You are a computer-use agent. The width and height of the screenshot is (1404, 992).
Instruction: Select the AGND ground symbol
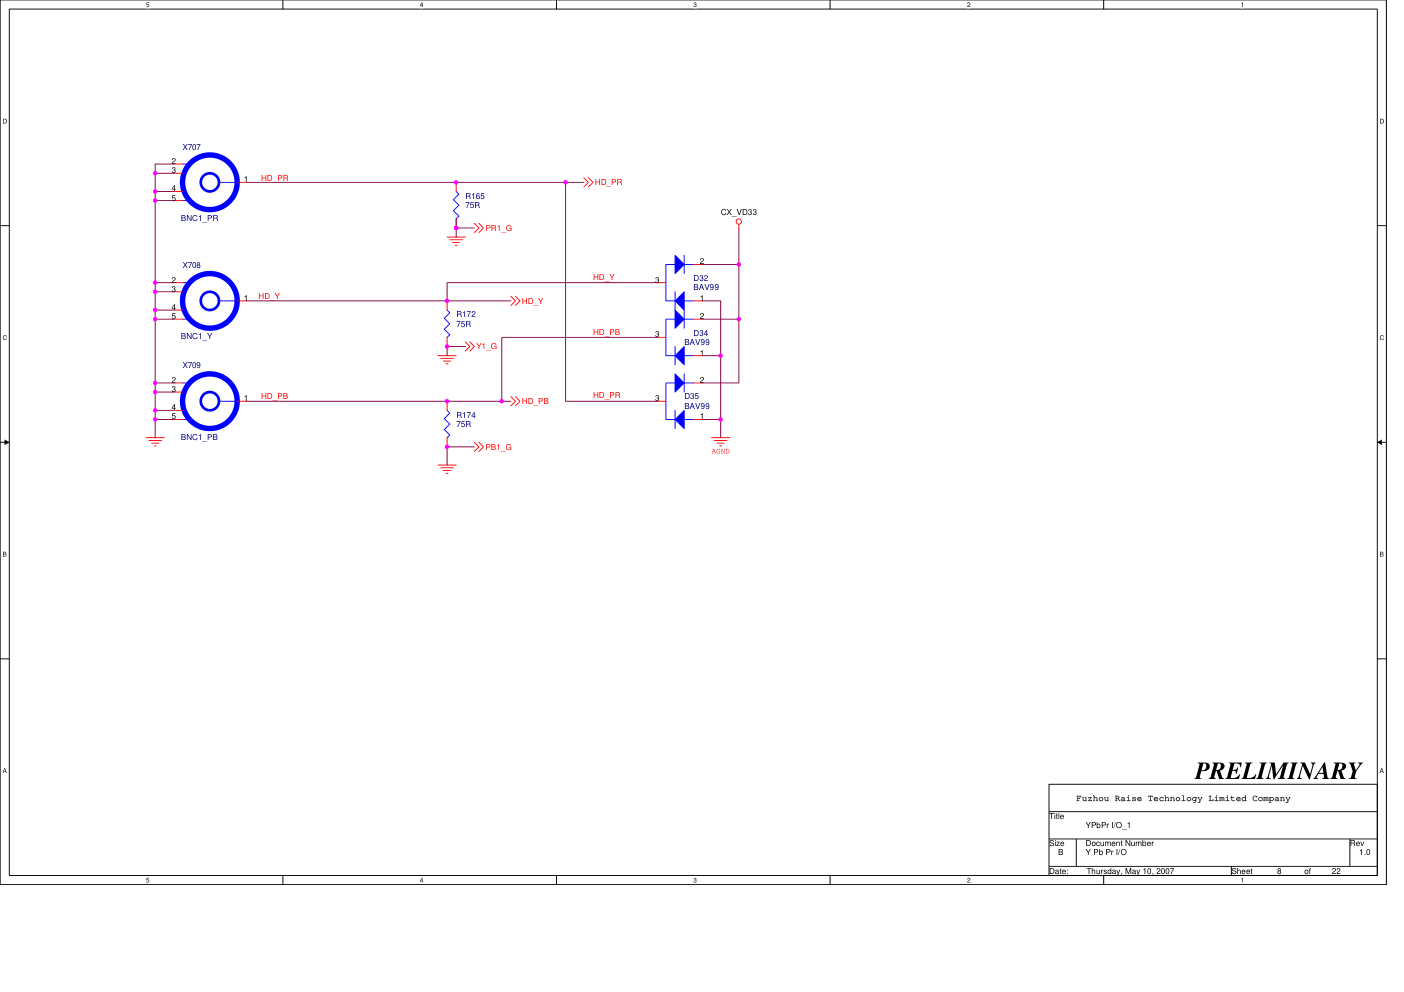click(x=720, y=441)
